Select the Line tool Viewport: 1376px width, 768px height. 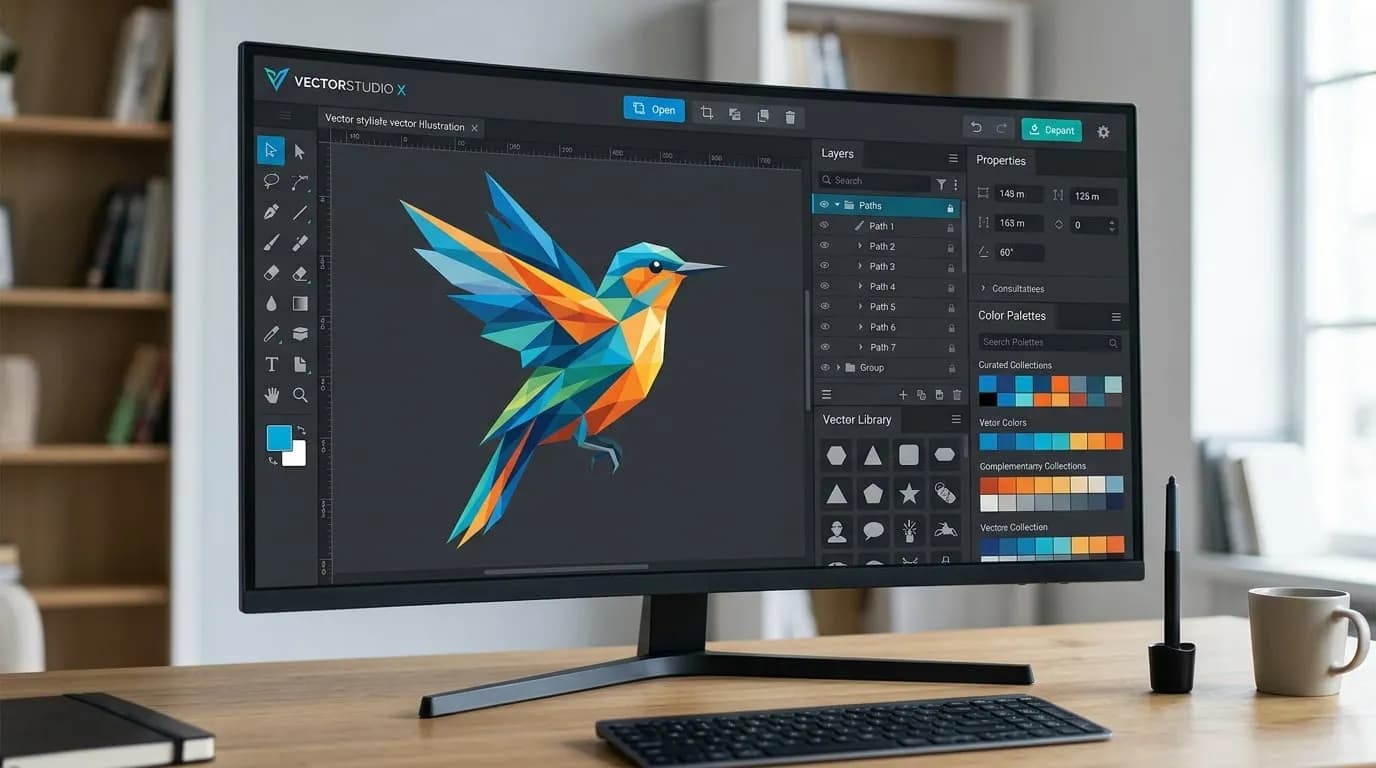[300, 213]
